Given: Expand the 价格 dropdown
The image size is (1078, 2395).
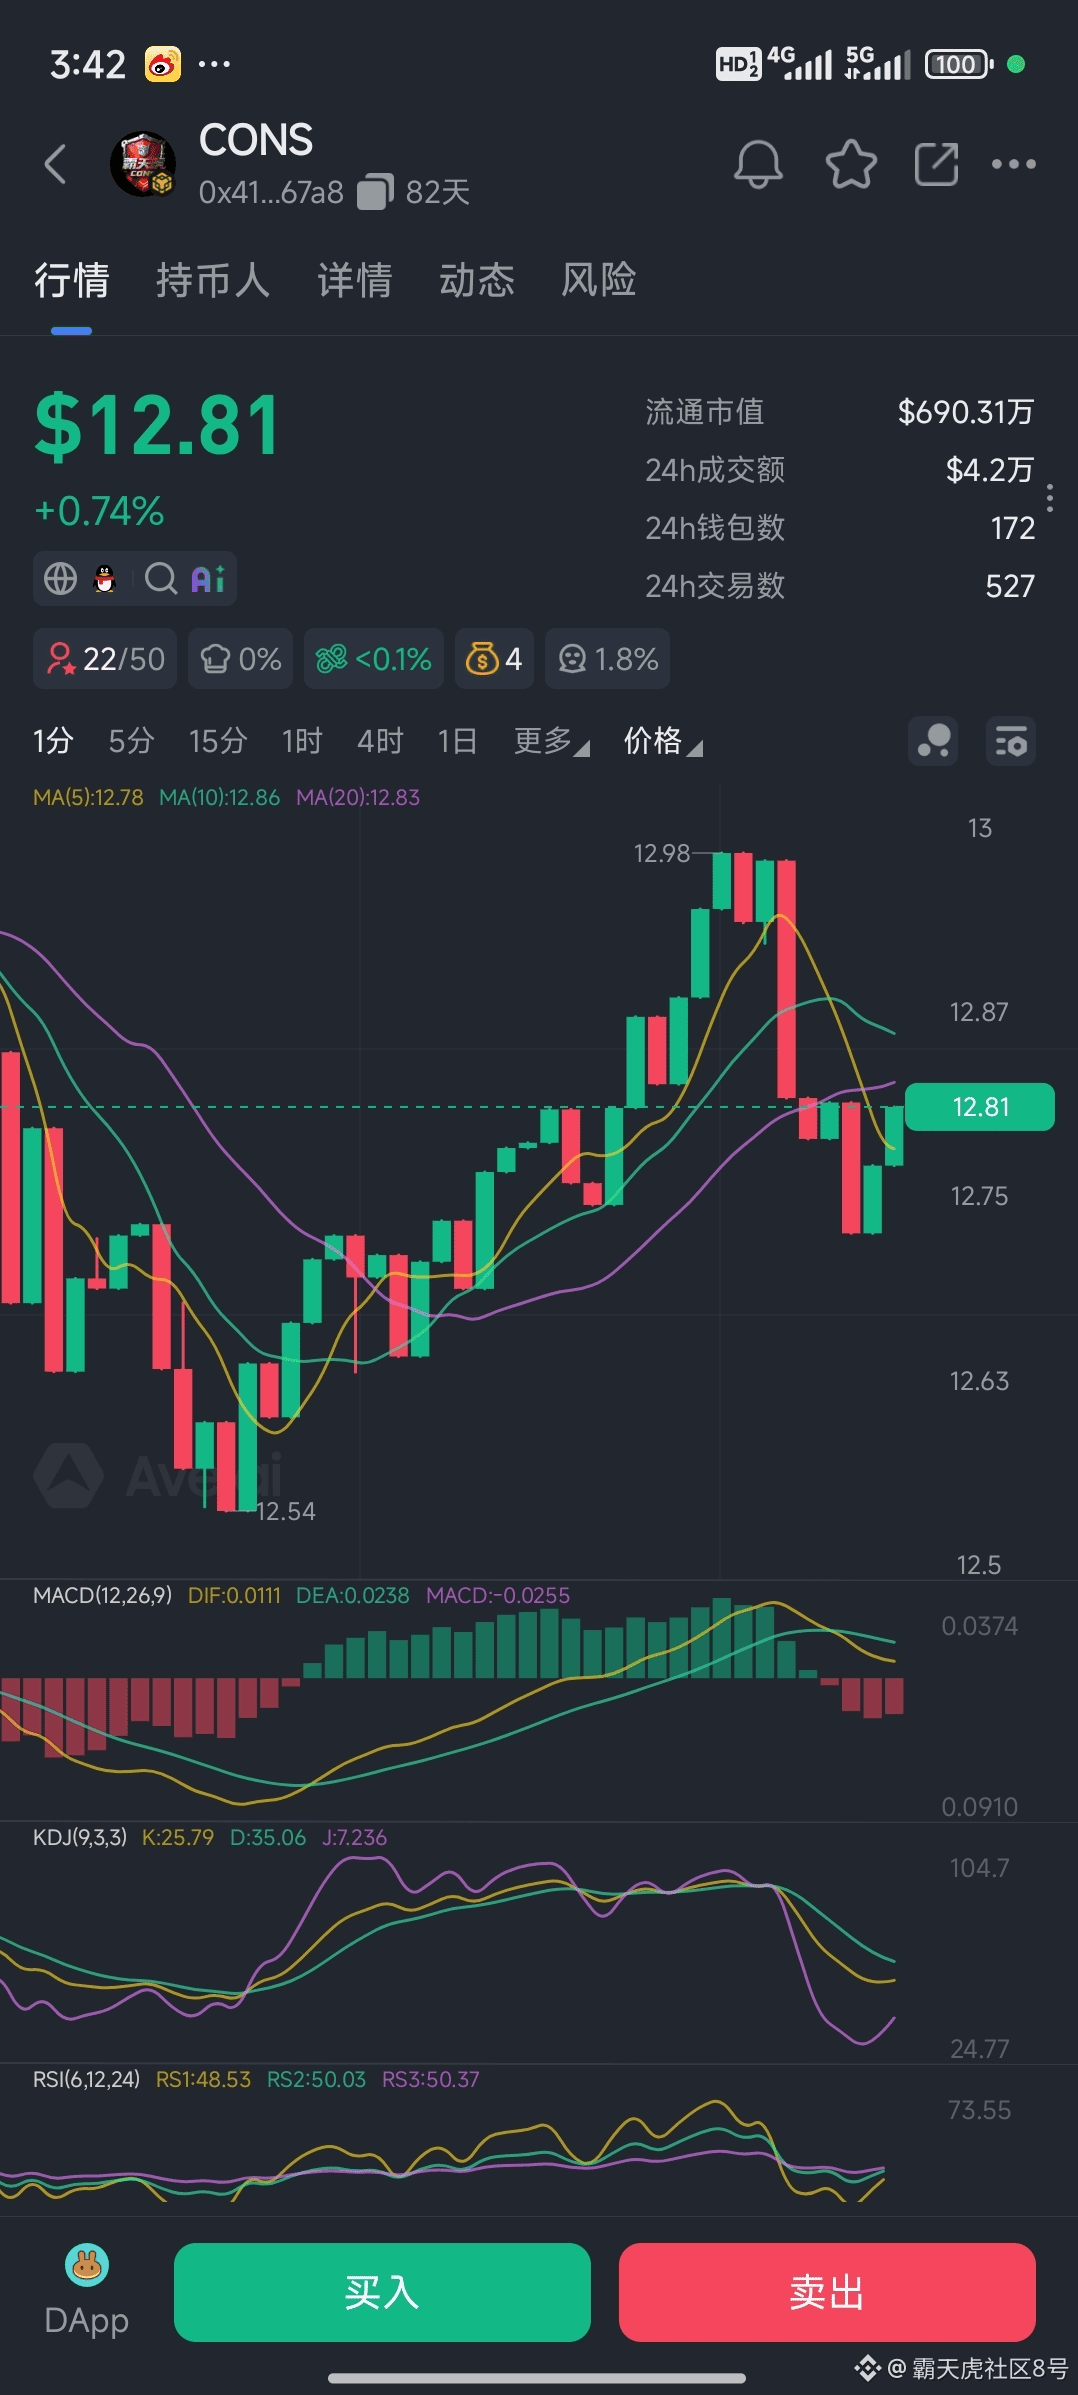Looking at the screenshot, I should [x=663, y=741].
